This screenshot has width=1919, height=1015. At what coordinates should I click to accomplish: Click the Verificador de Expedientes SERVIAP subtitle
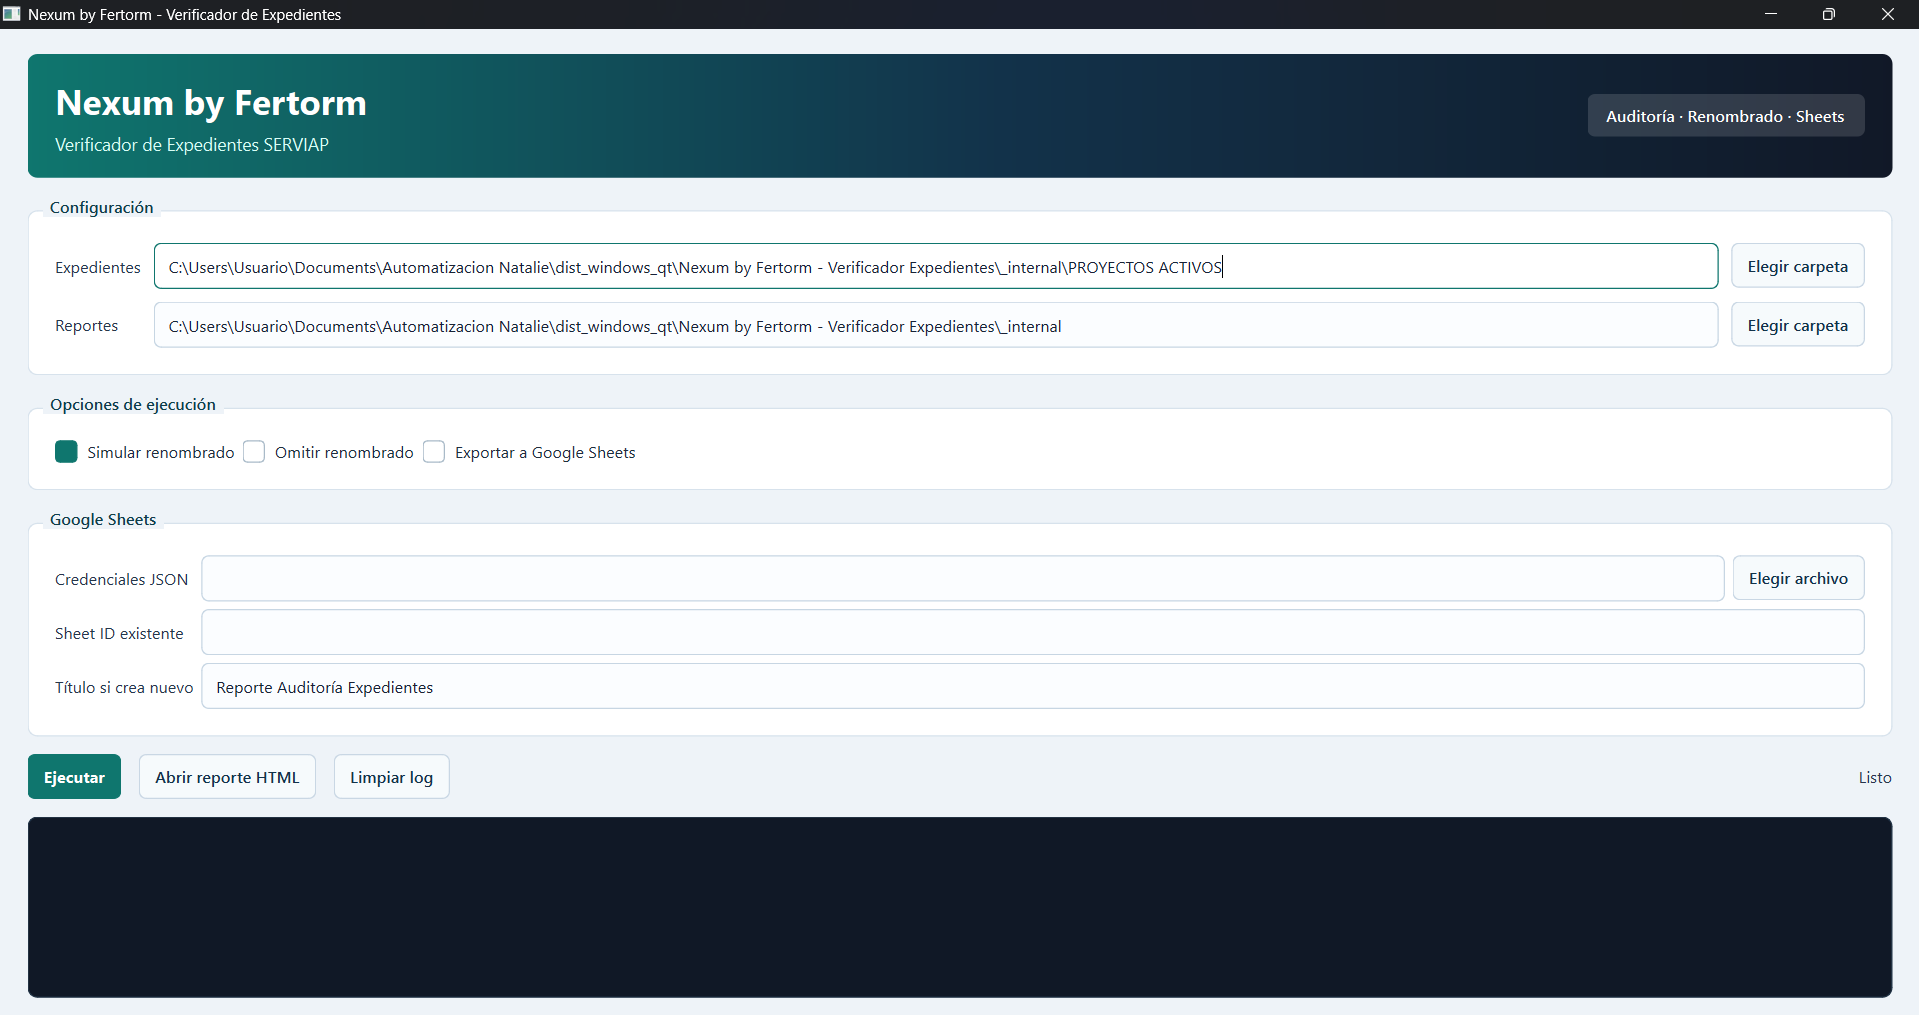(192, 145)
